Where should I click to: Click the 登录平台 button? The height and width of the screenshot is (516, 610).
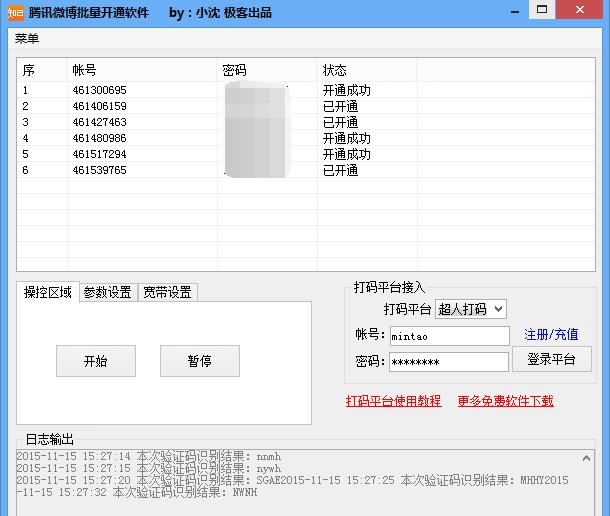tap(551, 360)
